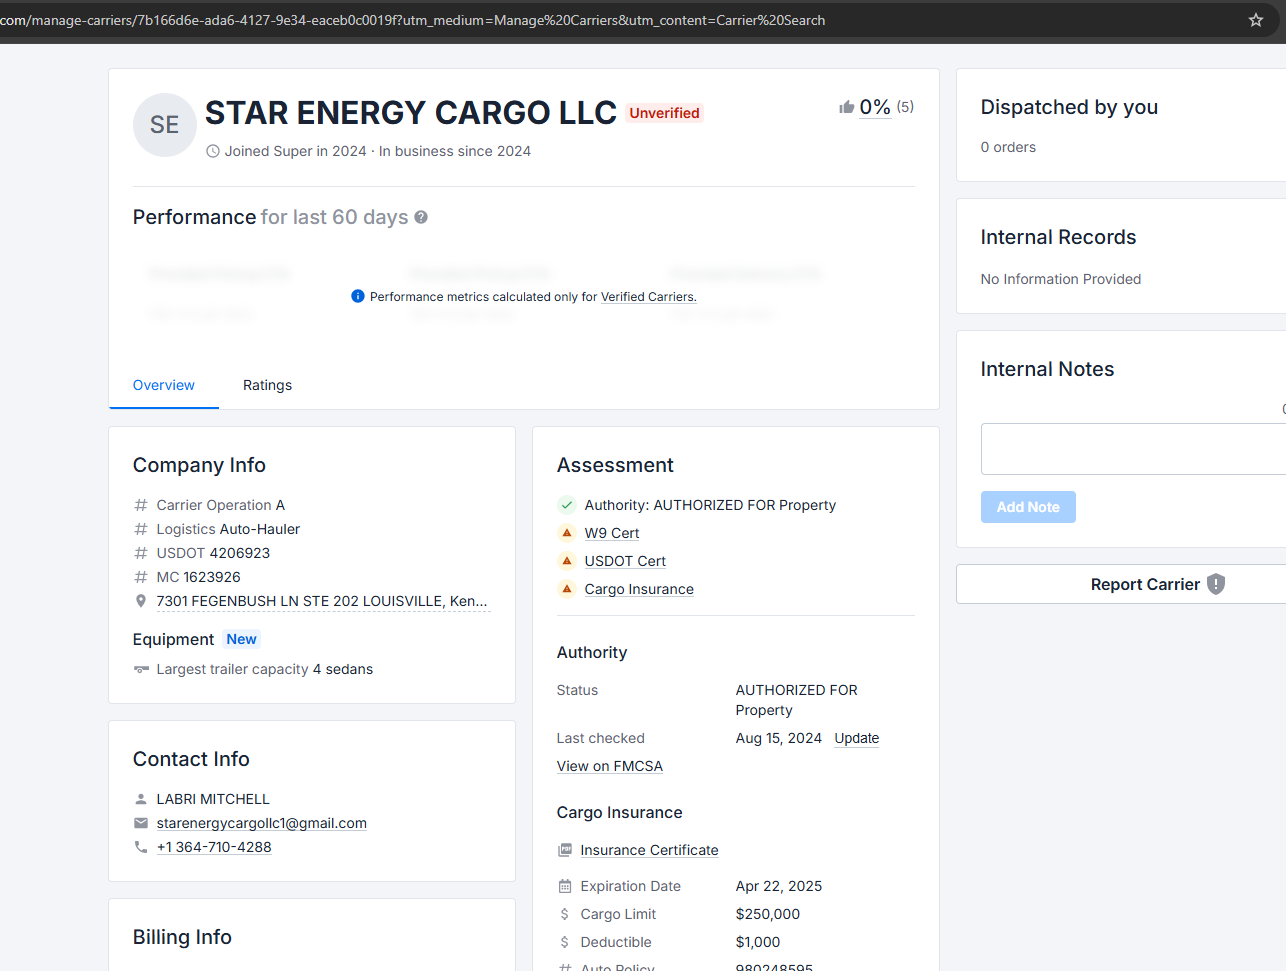Click the starenergycargollc1@gmail.com email link
1286x971 pixels.
[x=262, y=823]
